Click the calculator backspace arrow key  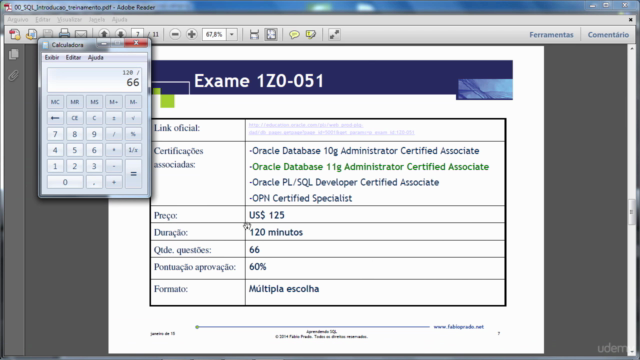(x=55, y=118)
